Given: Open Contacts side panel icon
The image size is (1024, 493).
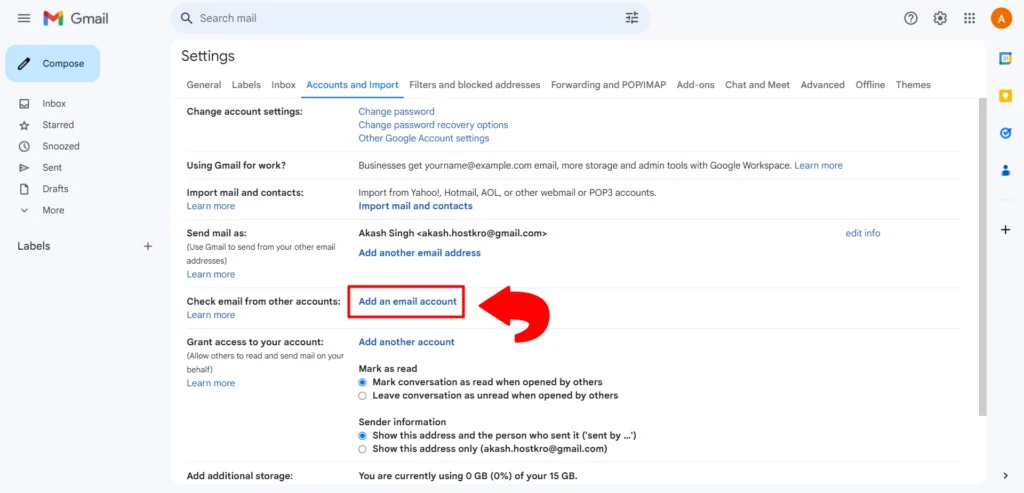Looking at the screenshot, I should coord(1006,170).
